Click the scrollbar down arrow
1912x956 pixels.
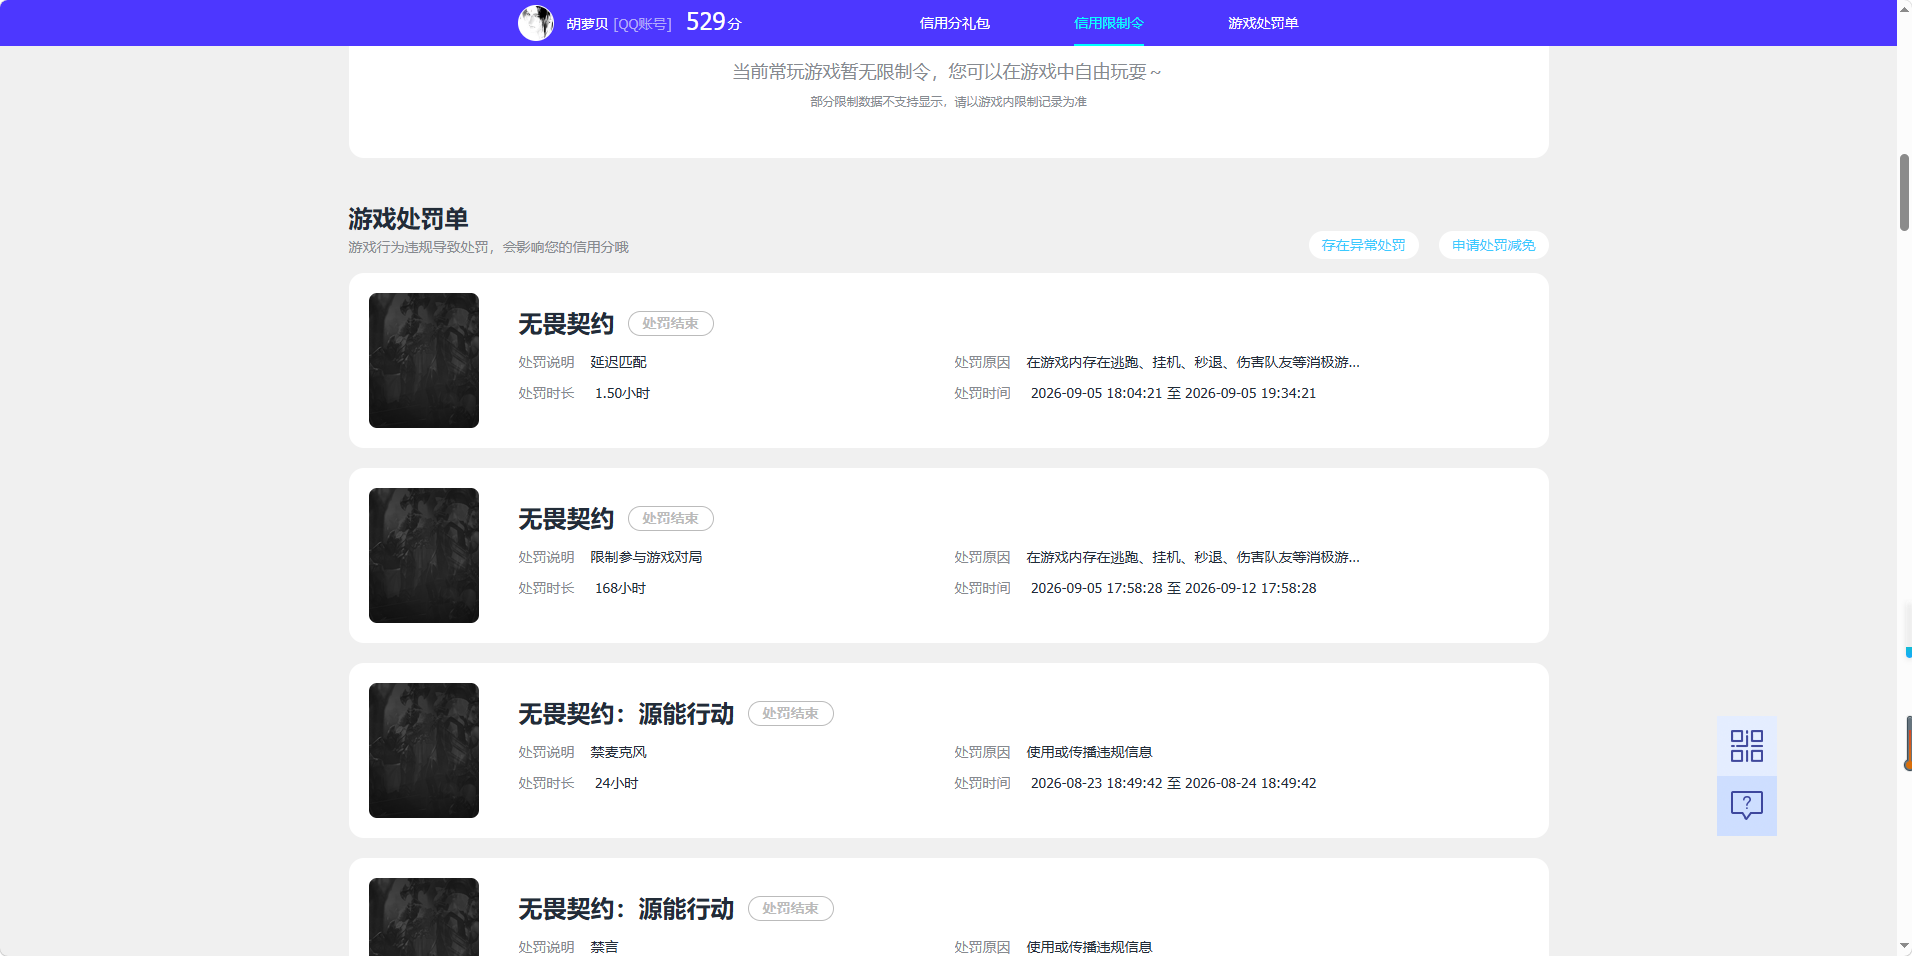pos(1904,946)
